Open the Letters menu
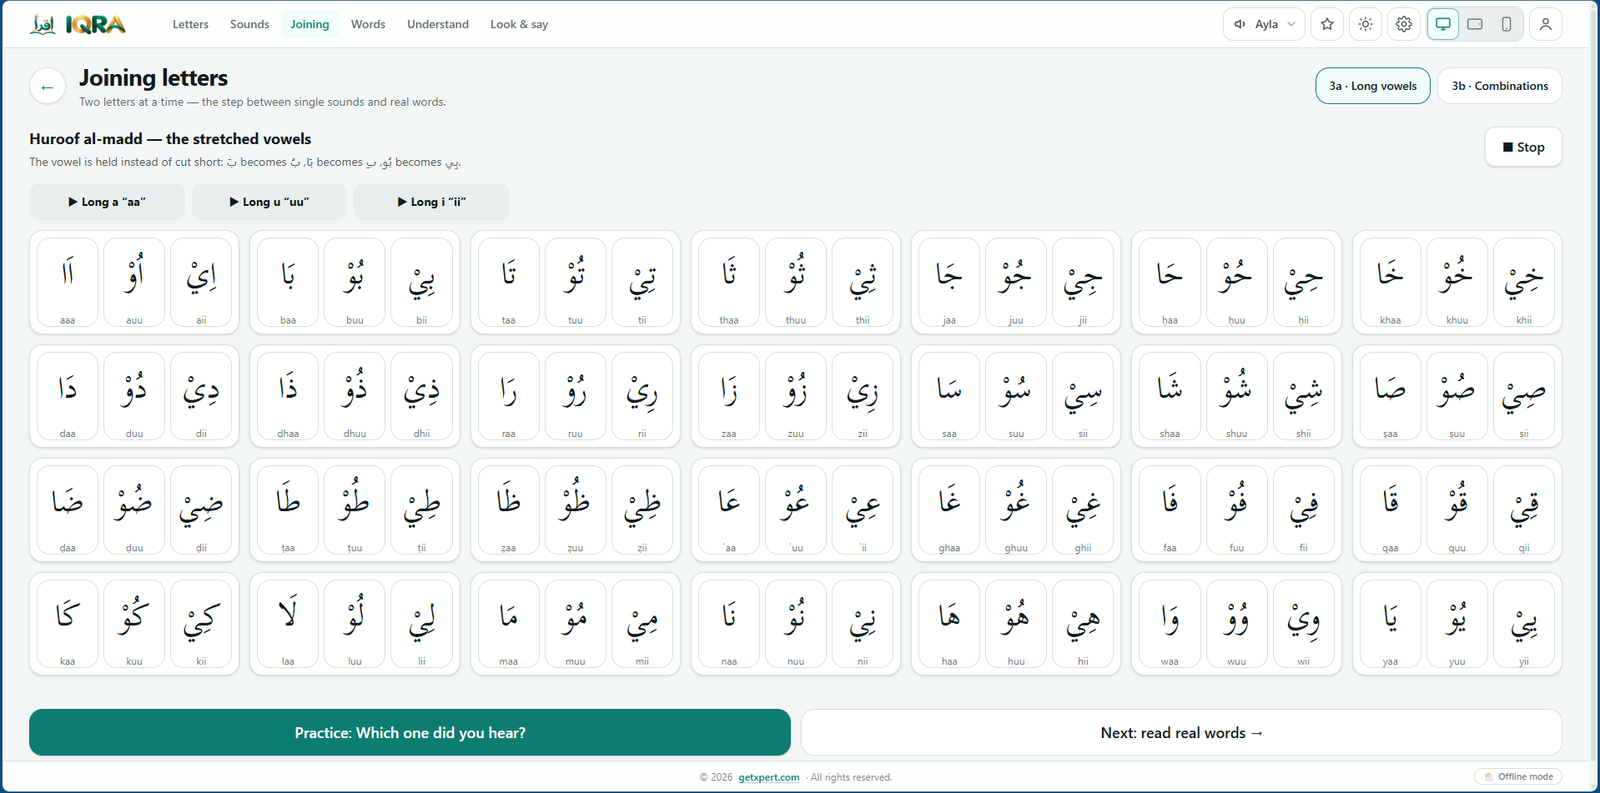Screen dimensions: 1600x793 [x=190, y=24]
